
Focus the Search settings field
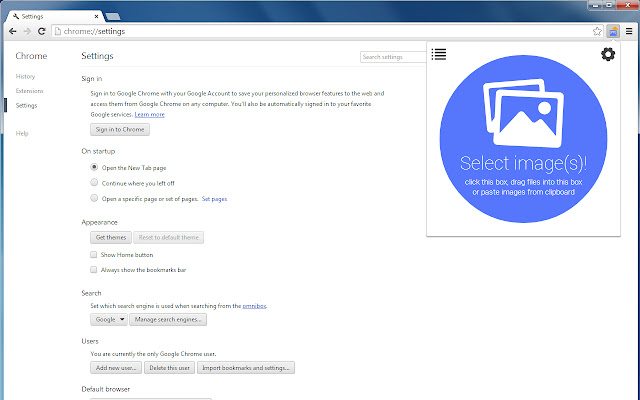tap(393, 57)
